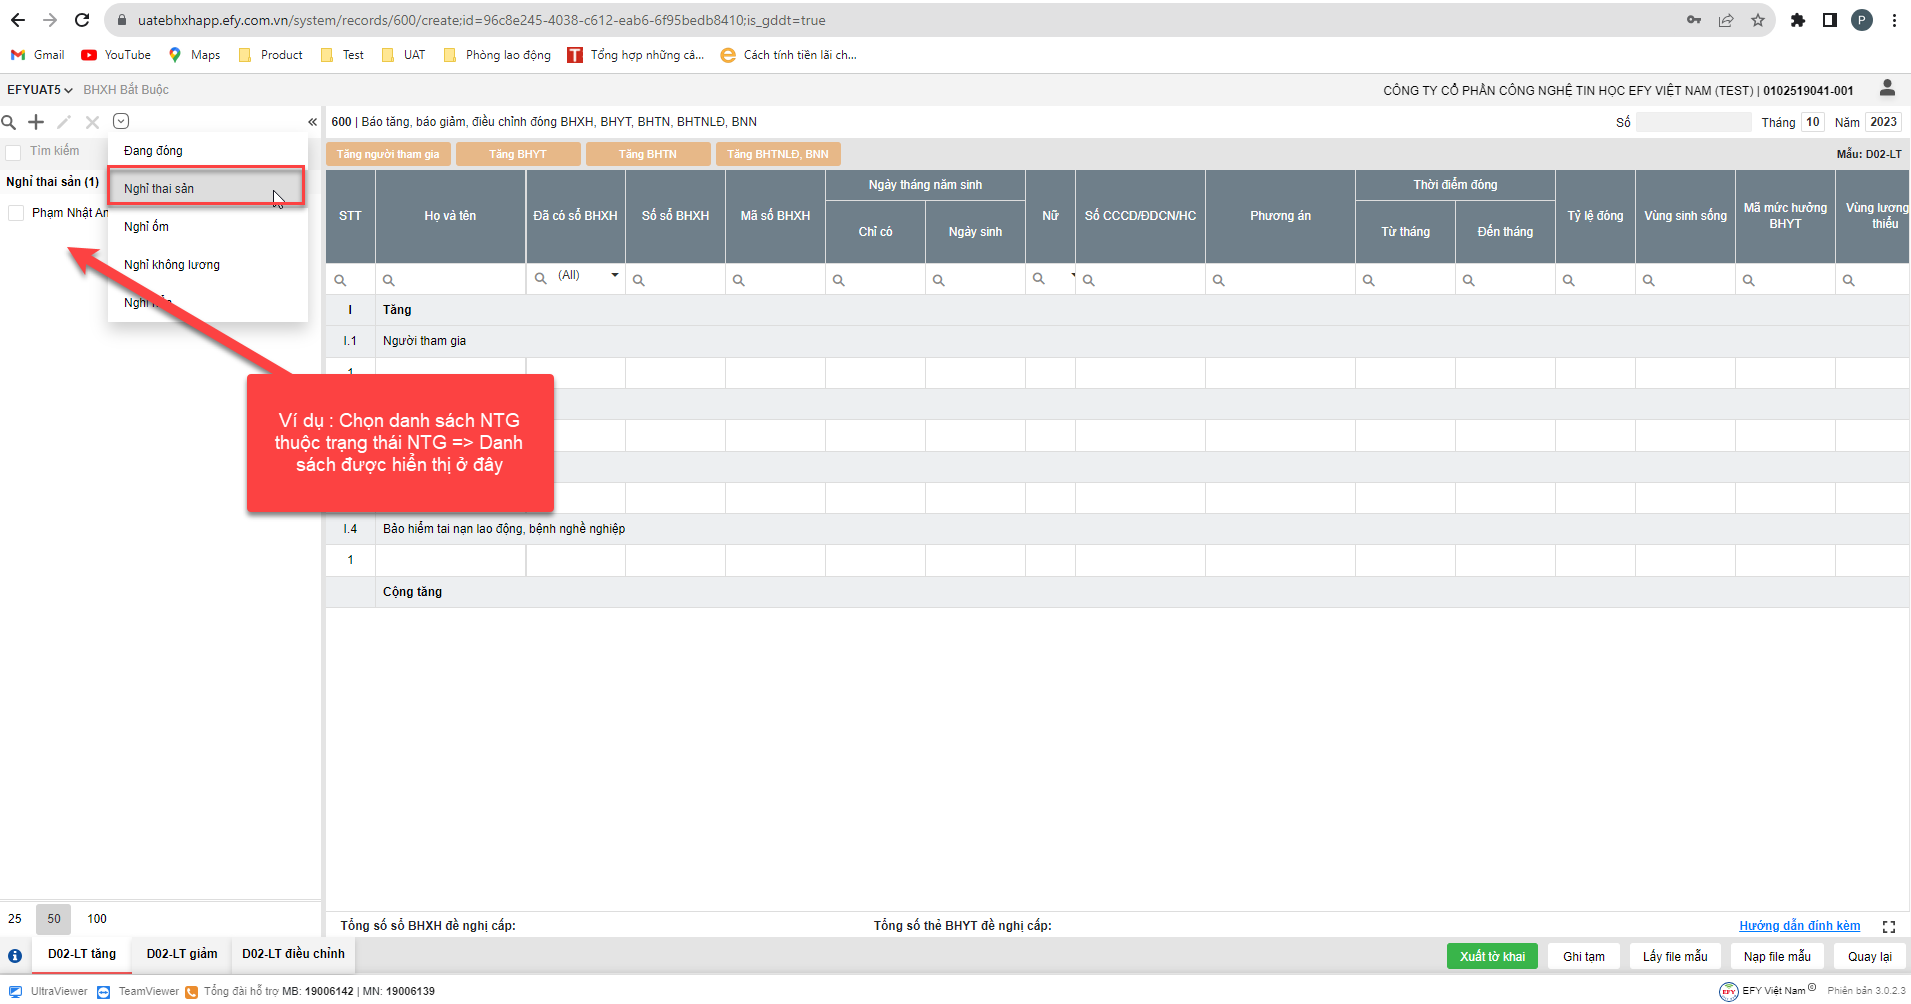
Task: Collapse left panel with double-chevron icon
Action: click(312, 122)
